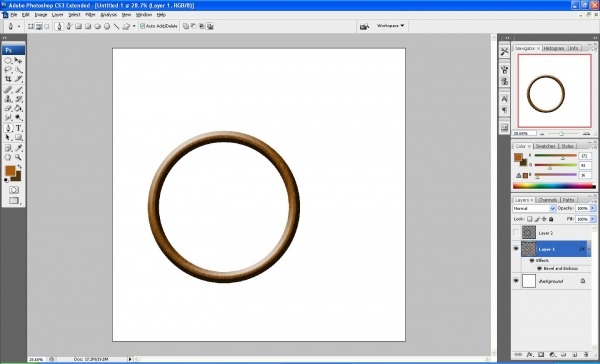The height and width of the screenshot is (364, 600).
Task: Switch to the Histogram tab
Action: 554,48
